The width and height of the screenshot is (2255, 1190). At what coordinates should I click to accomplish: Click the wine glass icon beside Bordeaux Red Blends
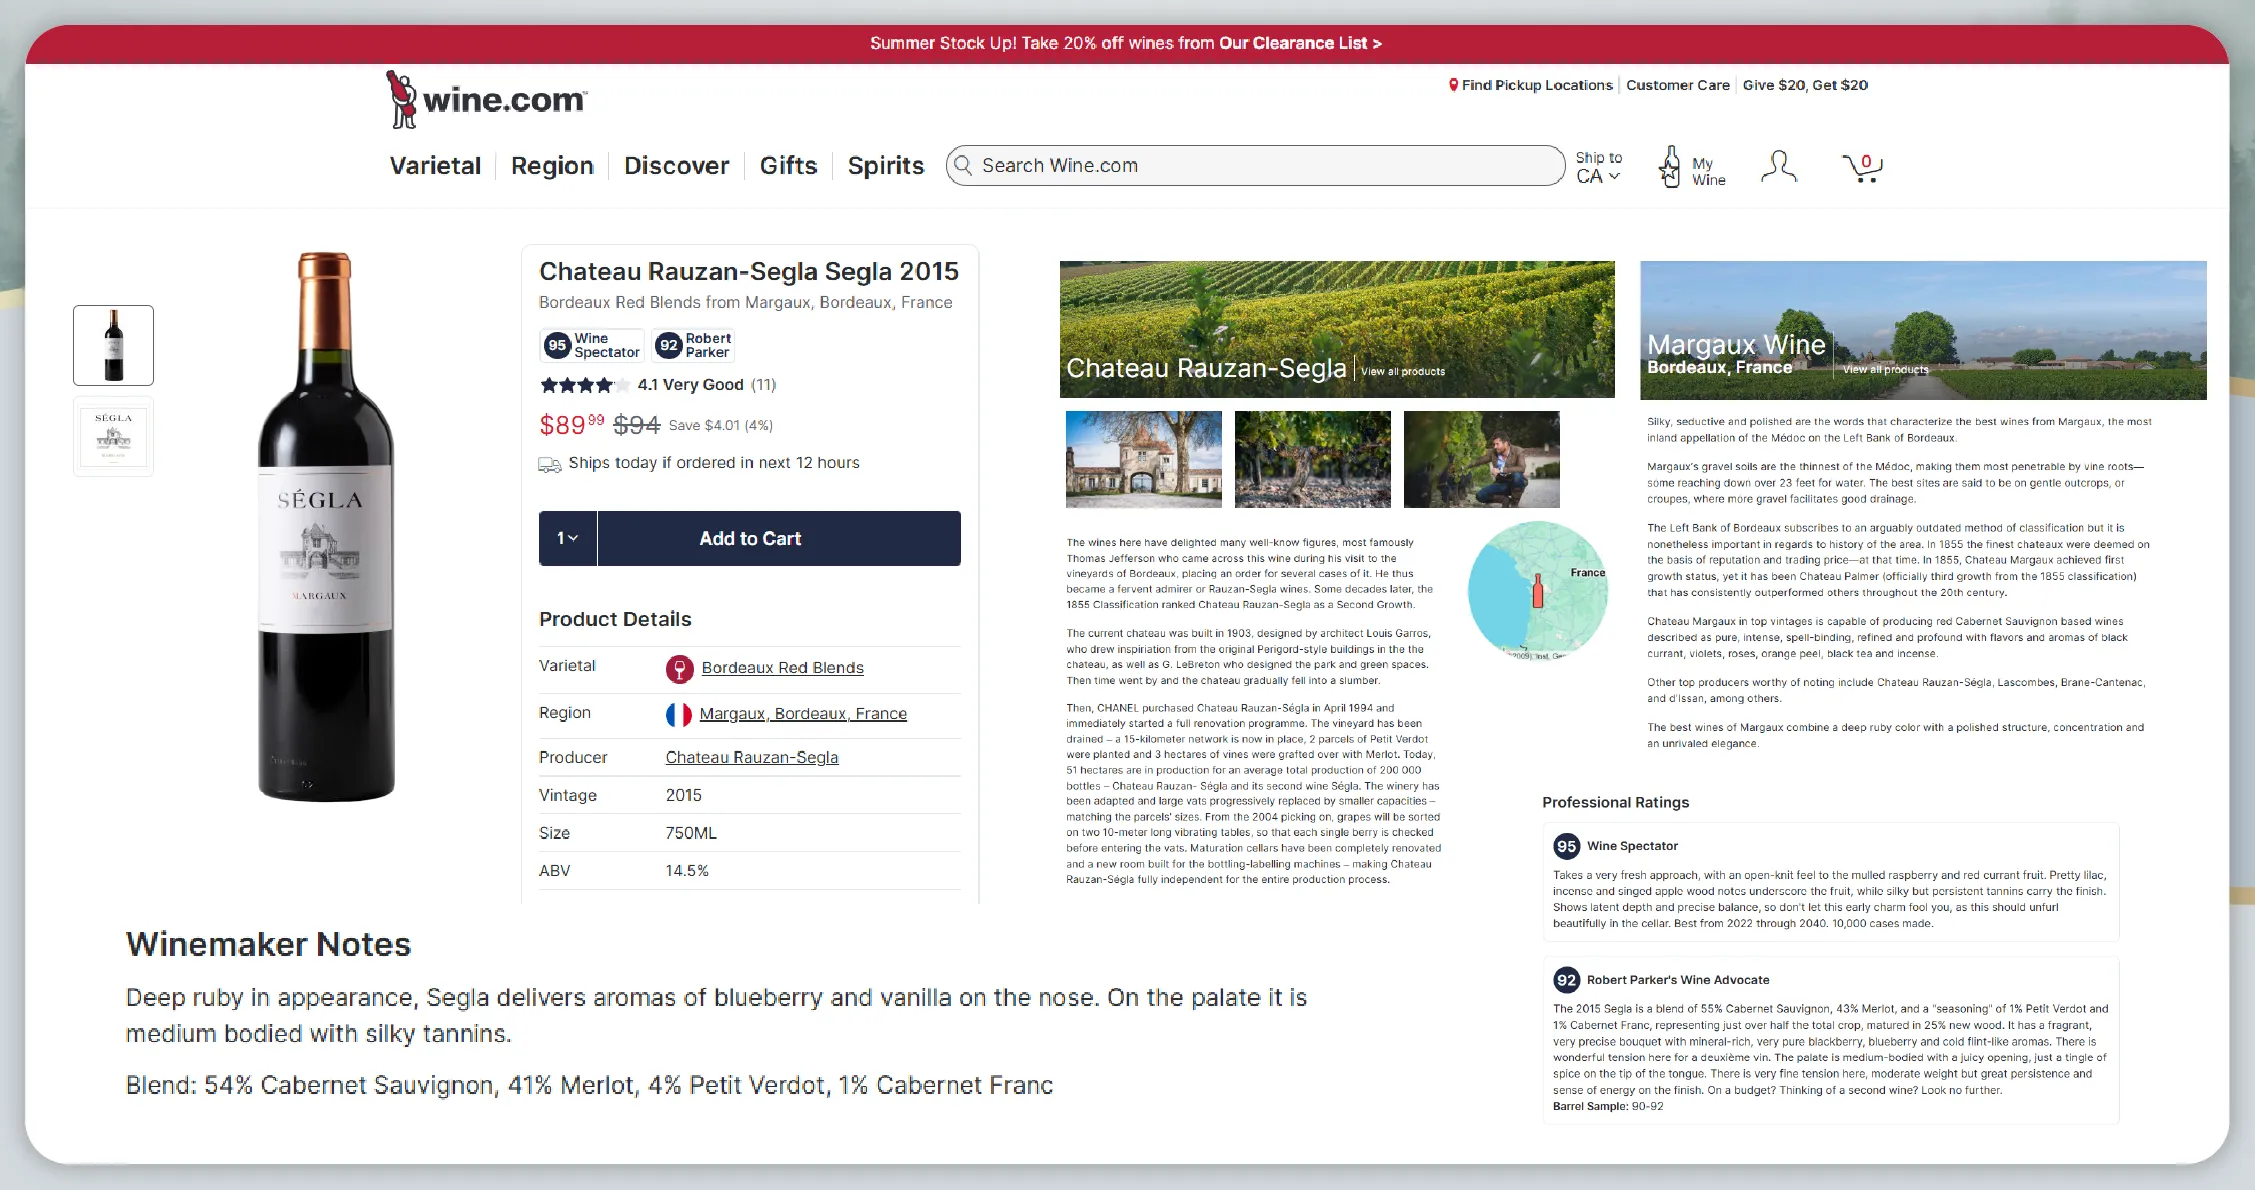tap(680, 668)
